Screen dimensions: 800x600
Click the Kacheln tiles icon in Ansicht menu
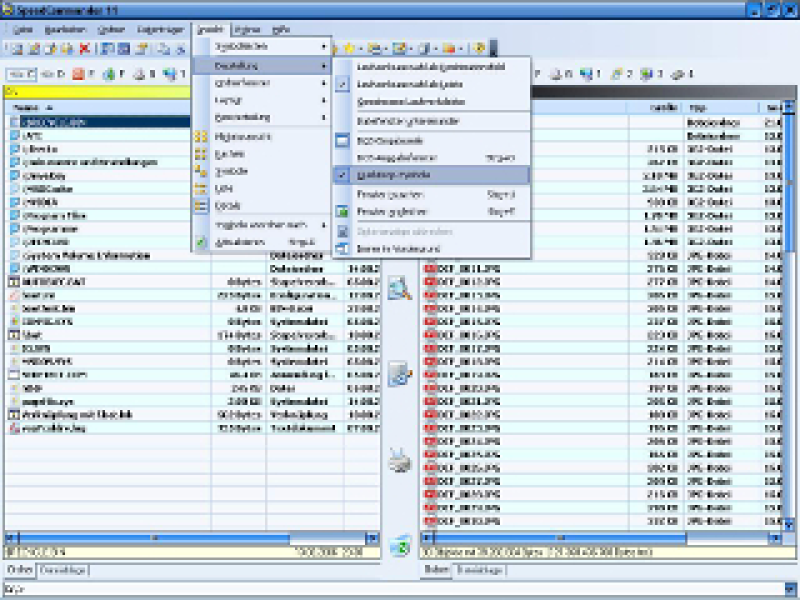(x=201, y=154)
